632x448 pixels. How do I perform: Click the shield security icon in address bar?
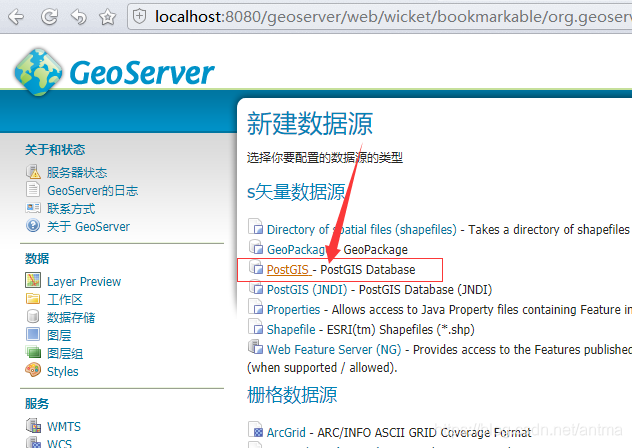pos(139,17)
